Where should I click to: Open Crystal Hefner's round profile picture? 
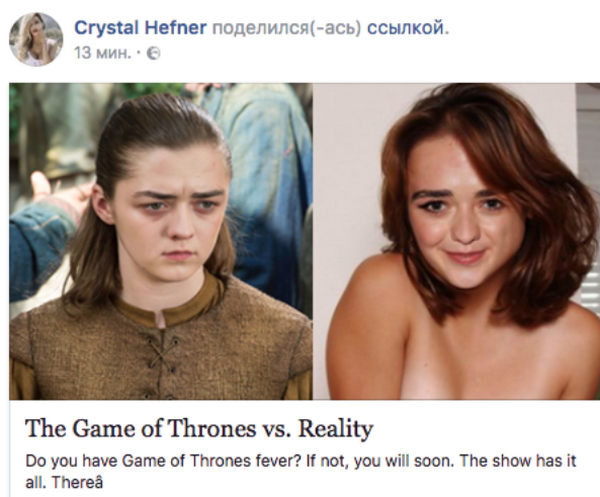(36, 39)
